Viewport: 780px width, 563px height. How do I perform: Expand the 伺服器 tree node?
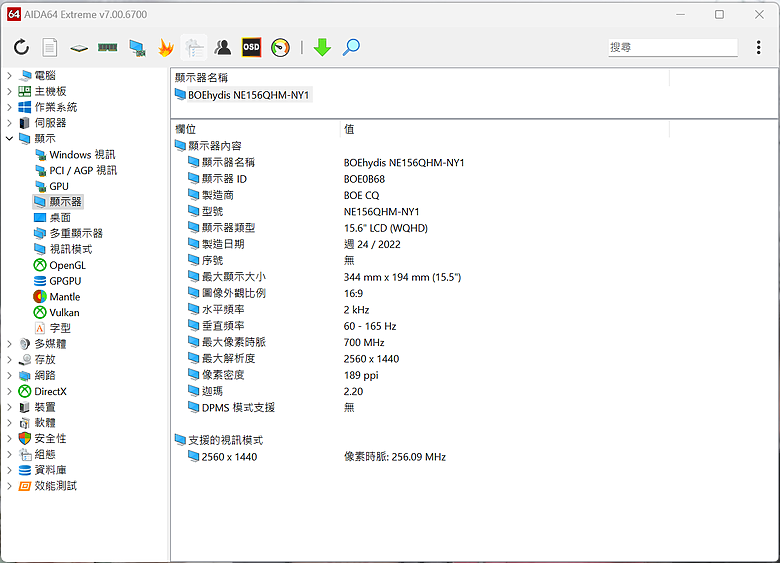coord(9,123)
